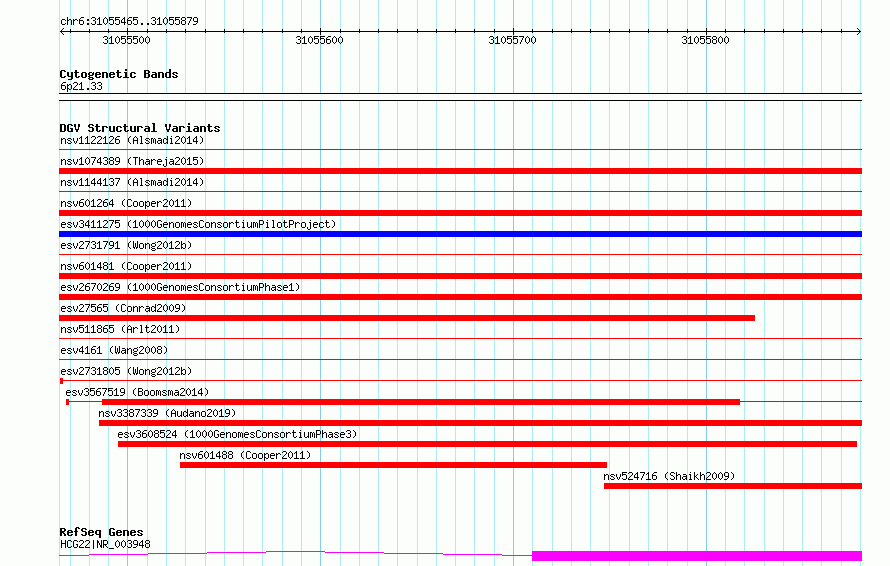Select the nsv1074389 (Thareja2015) variant label
Image resolution: width=890 pixels, height=566 pixels.
pyautogui.click(x=132, y=161)
